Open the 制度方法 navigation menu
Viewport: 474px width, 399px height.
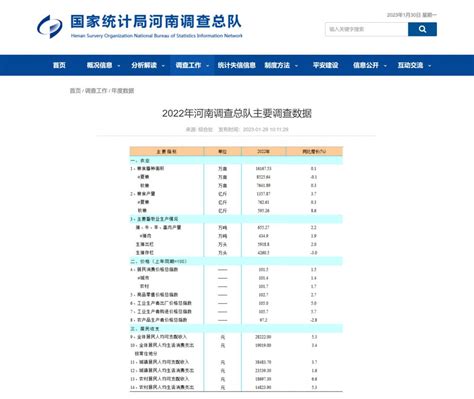(277, 65)
